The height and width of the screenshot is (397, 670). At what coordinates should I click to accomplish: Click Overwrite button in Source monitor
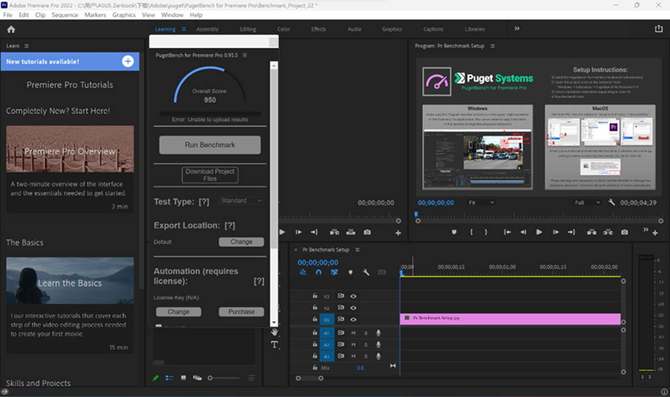point(351,232)
